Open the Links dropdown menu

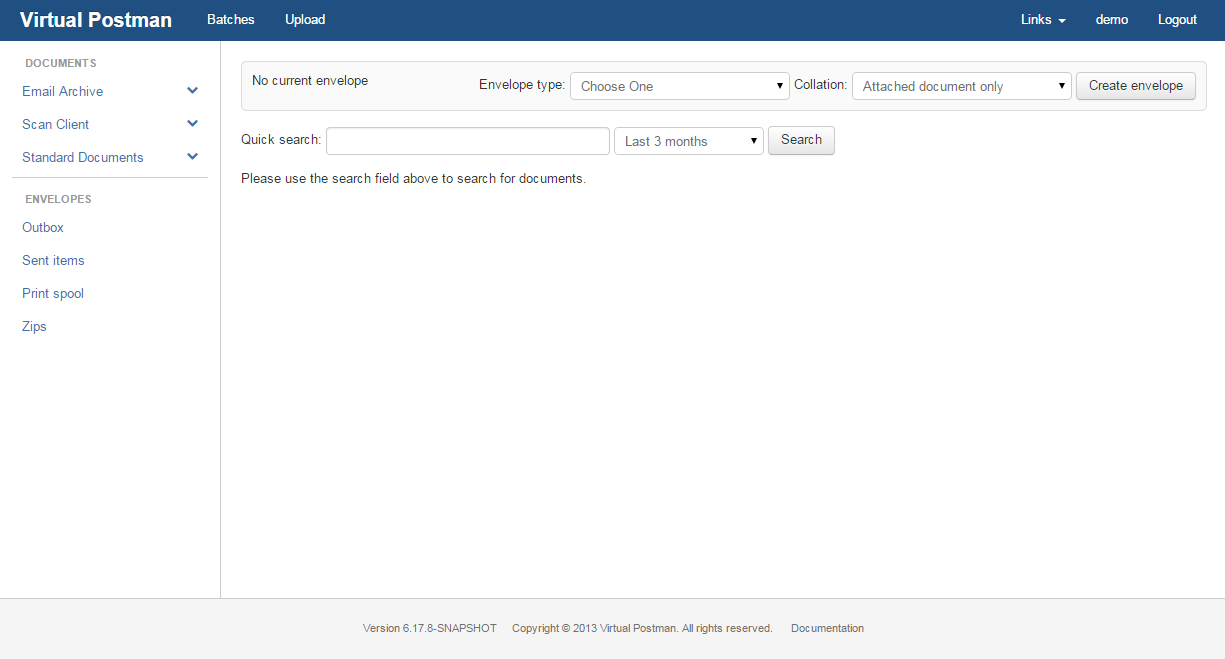tap(1042, 19)
